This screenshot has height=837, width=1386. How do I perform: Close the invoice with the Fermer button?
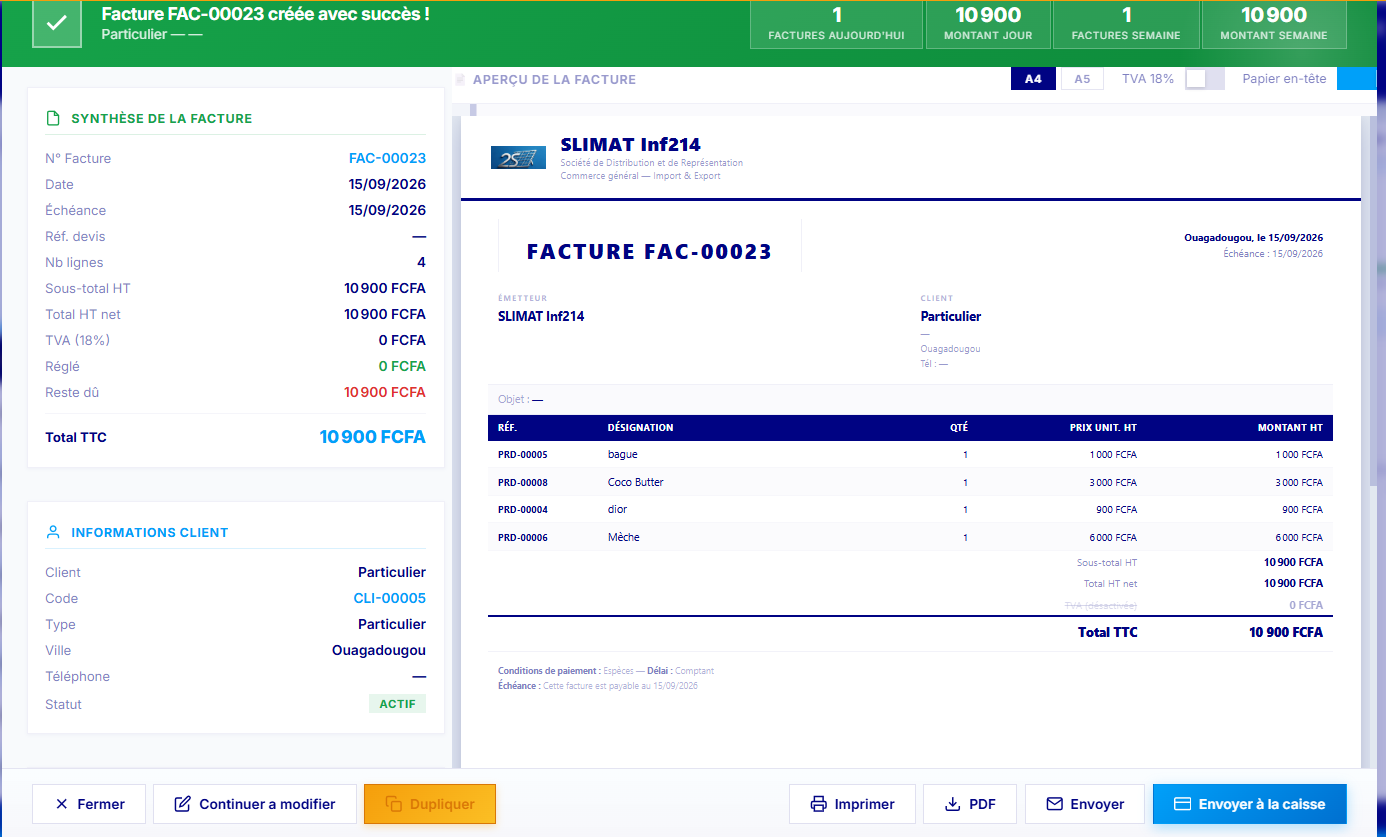(89, 804)
